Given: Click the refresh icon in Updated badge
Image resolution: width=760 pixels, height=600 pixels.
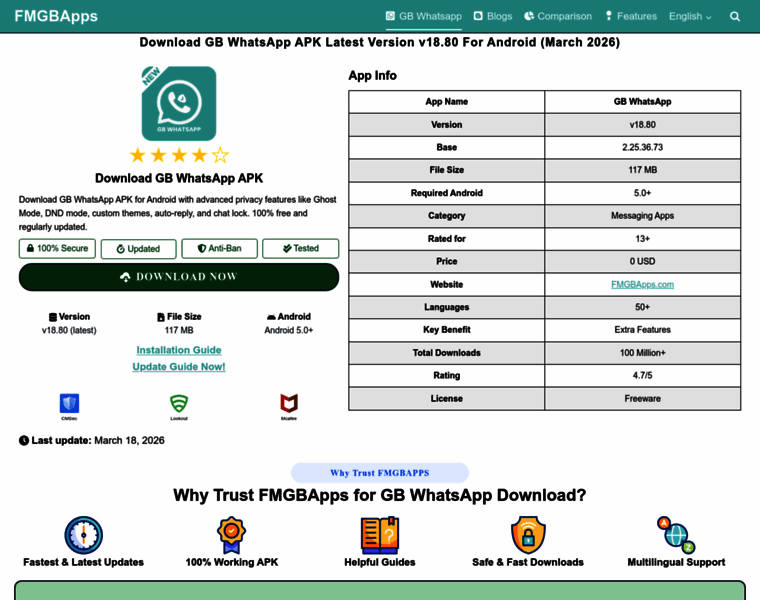Looking at the screenshot, I should (121, 249).
